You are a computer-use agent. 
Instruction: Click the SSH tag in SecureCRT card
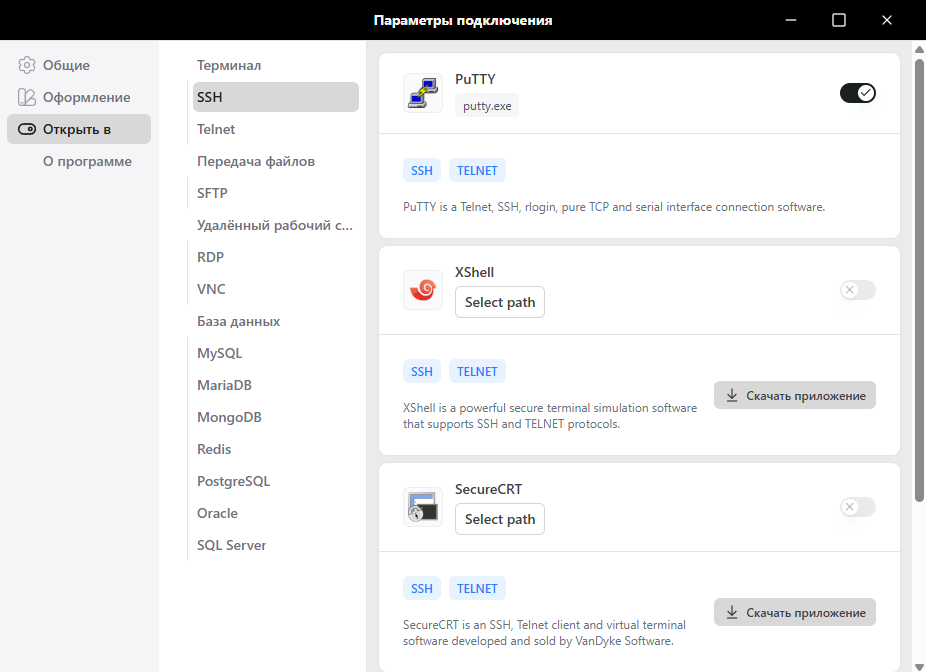(422, 588)
